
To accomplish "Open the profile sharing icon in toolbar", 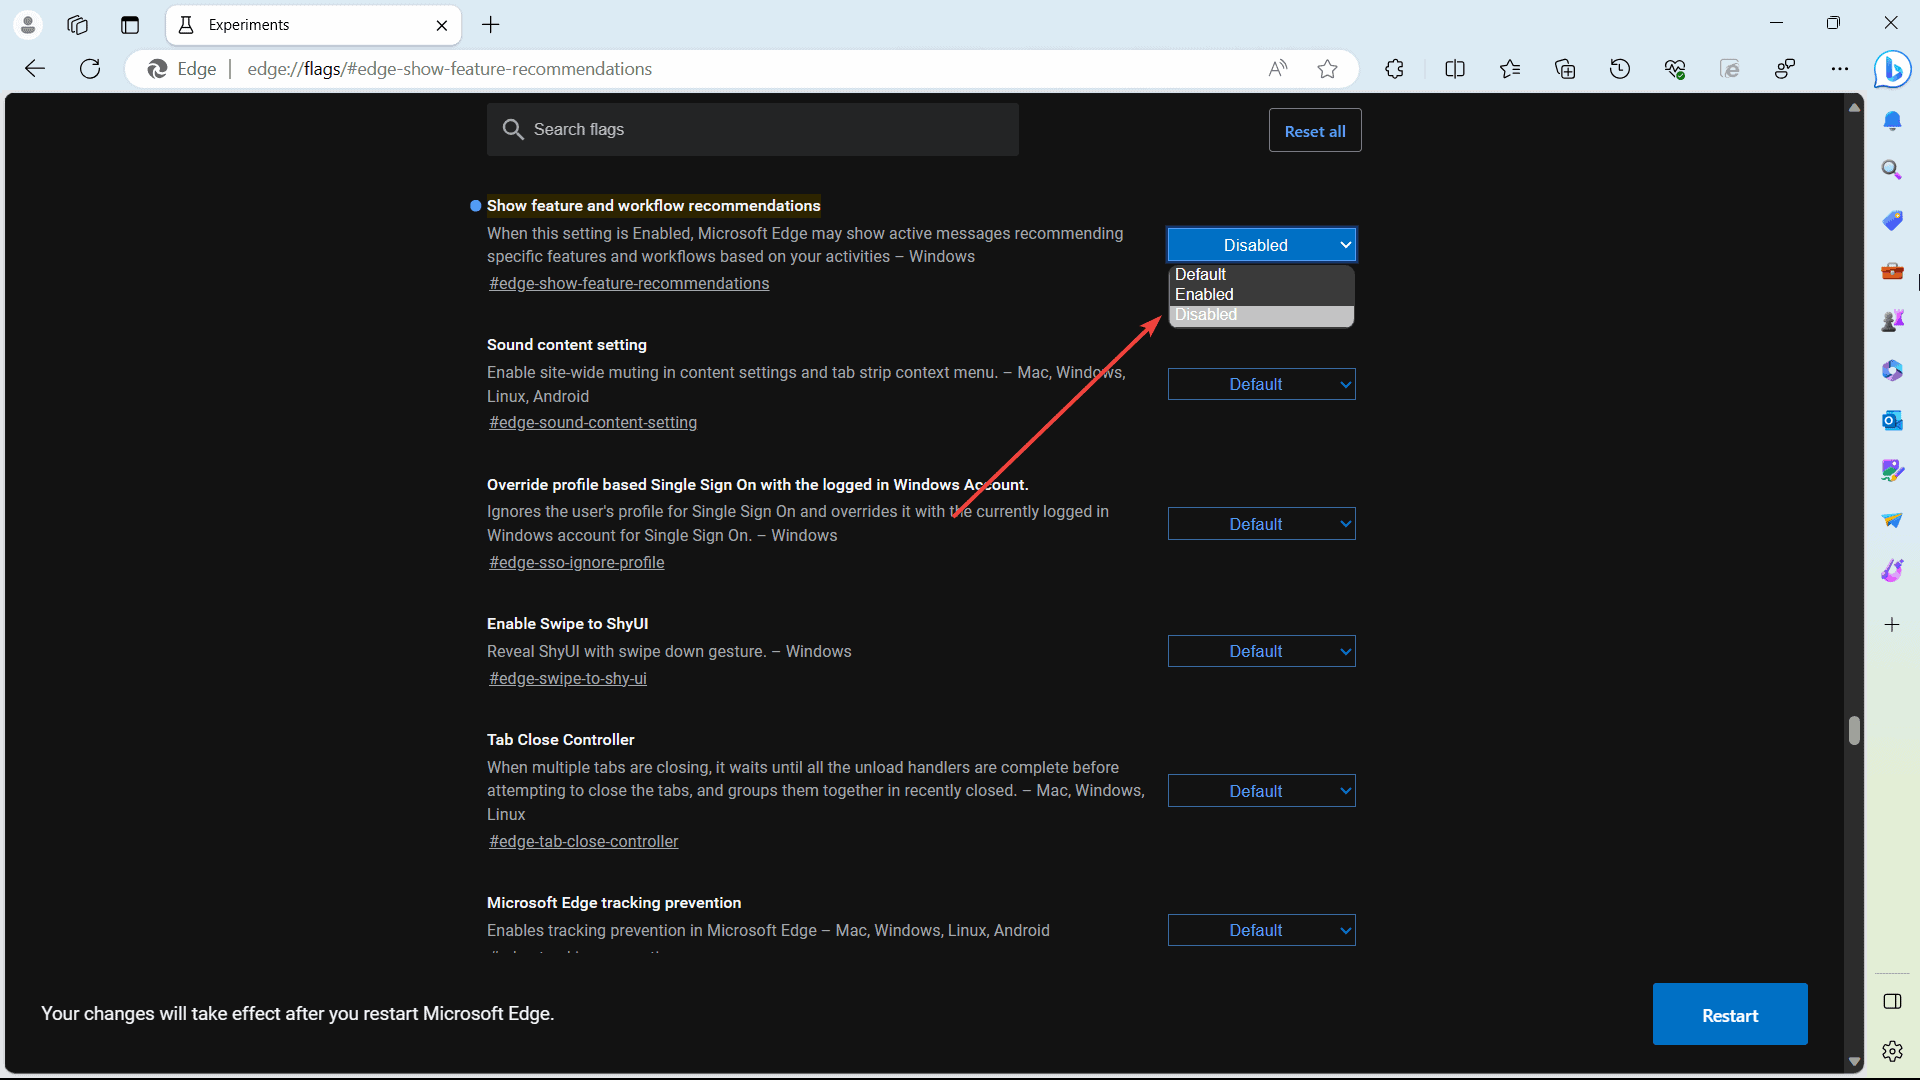I will click(1785, 69).
